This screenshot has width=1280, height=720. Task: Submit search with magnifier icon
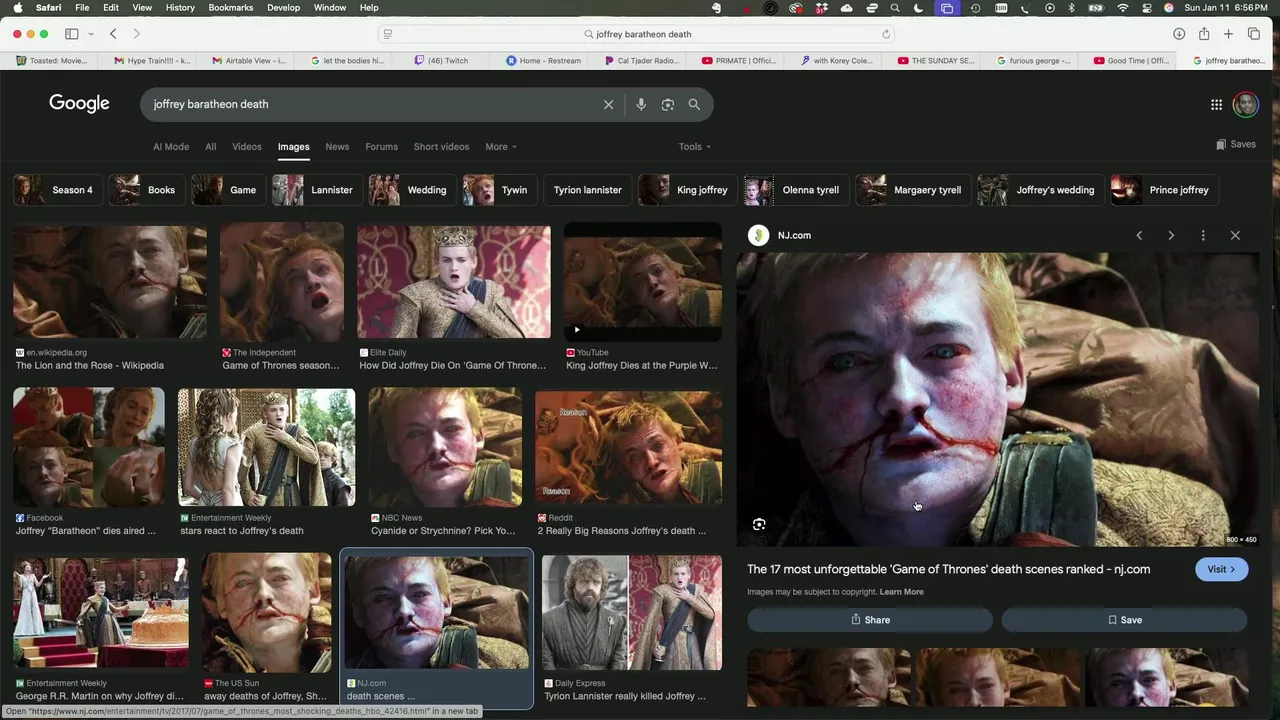[x=694, y=104]
